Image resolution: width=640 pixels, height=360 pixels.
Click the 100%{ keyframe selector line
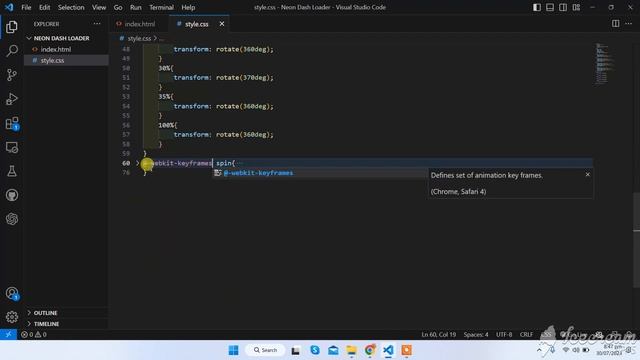tap(168, 125)
